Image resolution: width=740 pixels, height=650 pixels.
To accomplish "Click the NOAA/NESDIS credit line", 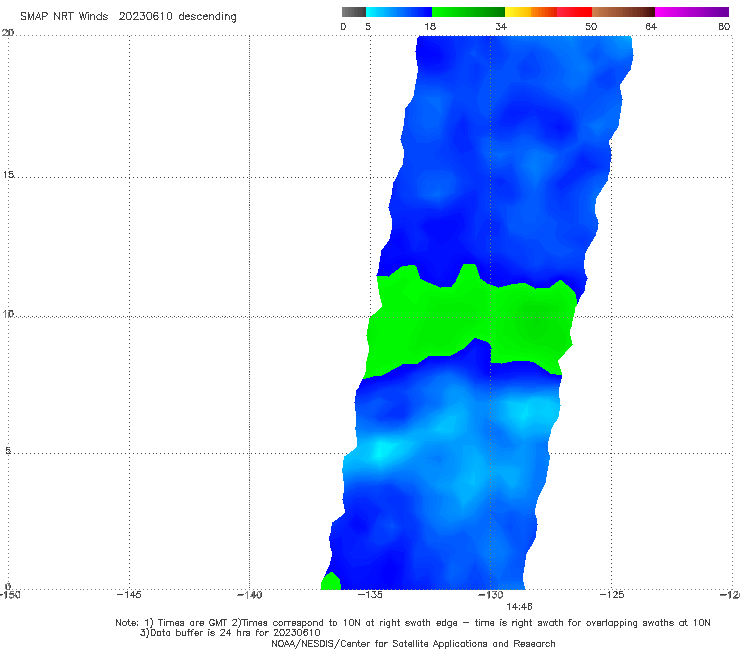I will [x=413, y=643].
